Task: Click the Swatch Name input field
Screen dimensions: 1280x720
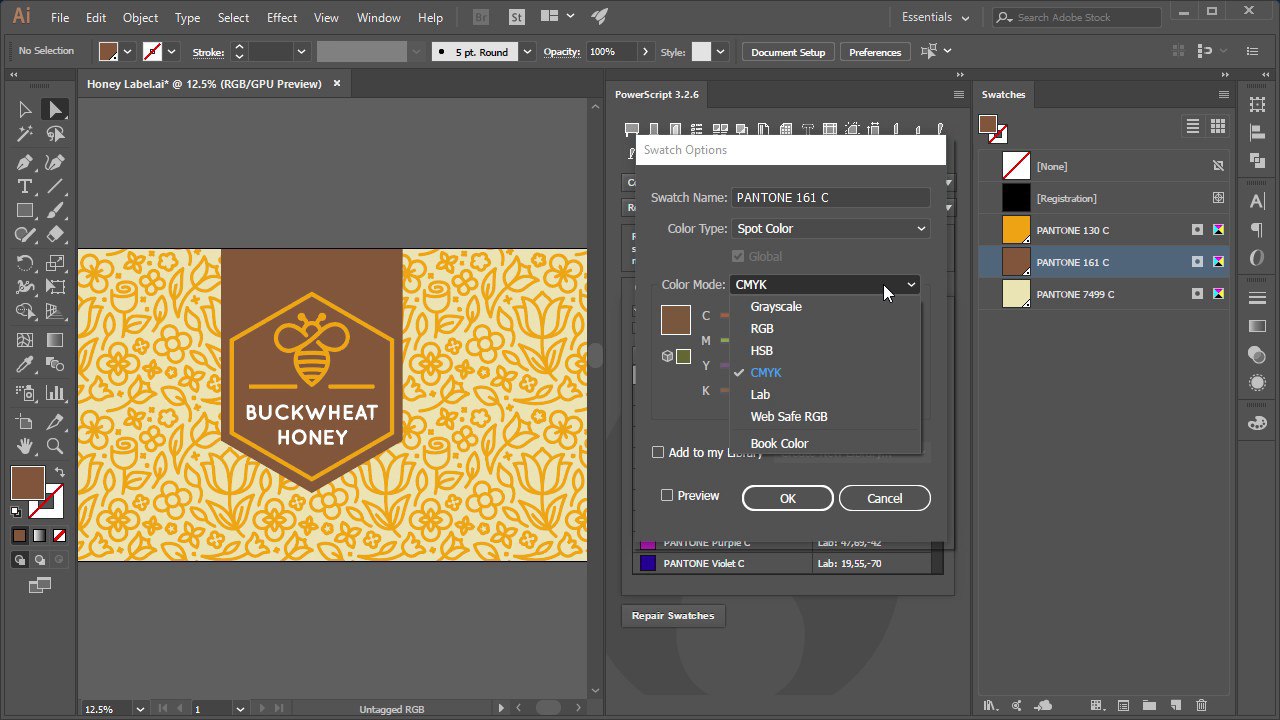Action: 831,198
